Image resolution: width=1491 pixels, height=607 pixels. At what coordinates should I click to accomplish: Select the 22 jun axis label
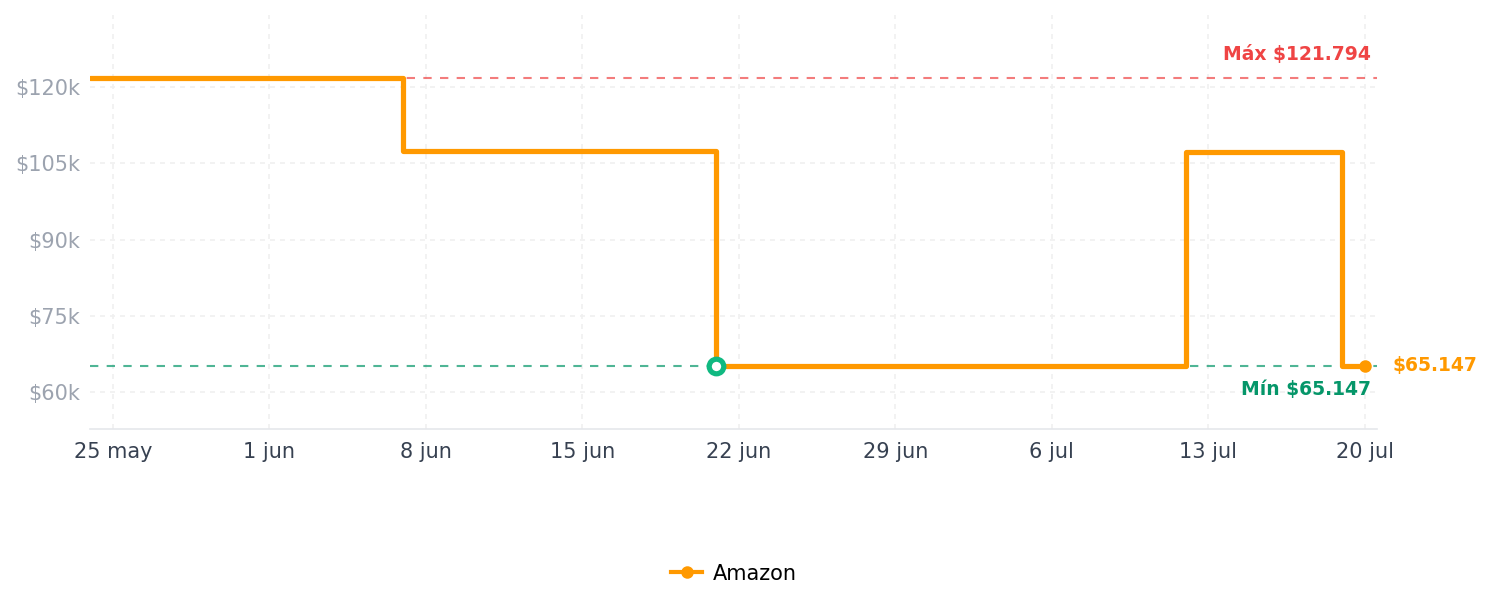(x=739, y=451)
